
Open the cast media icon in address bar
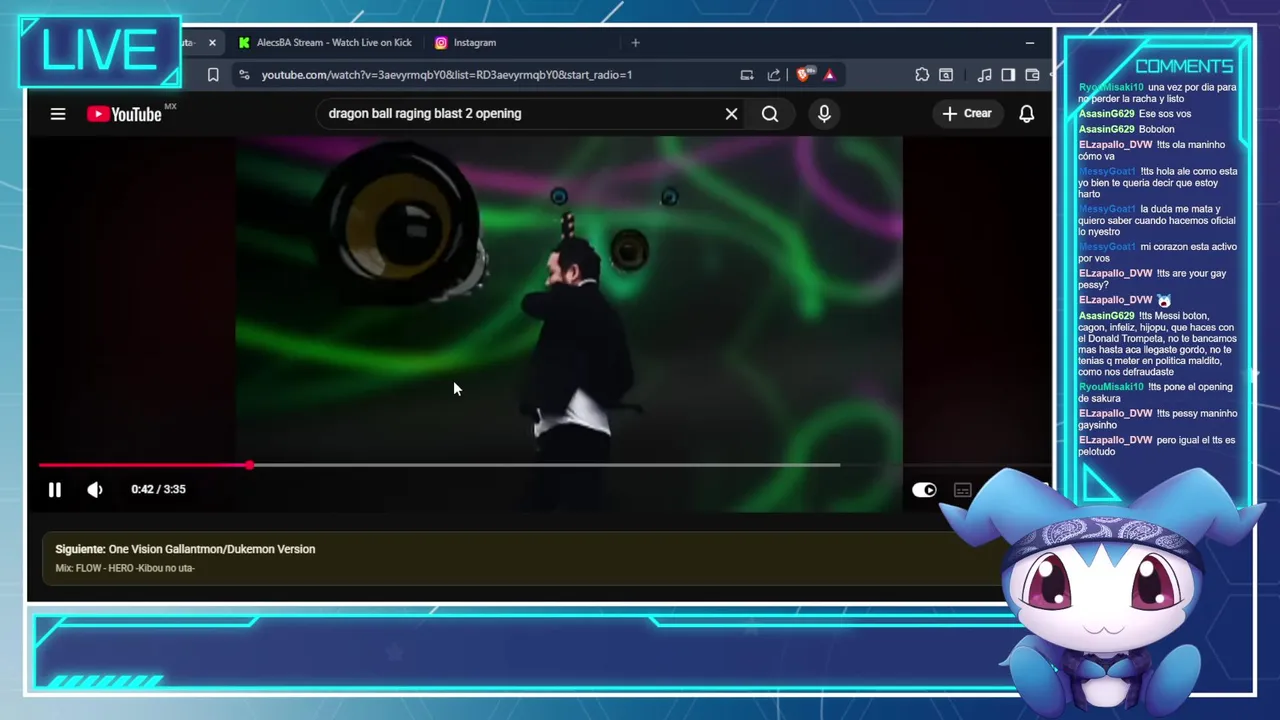click(x=746, y=75)
